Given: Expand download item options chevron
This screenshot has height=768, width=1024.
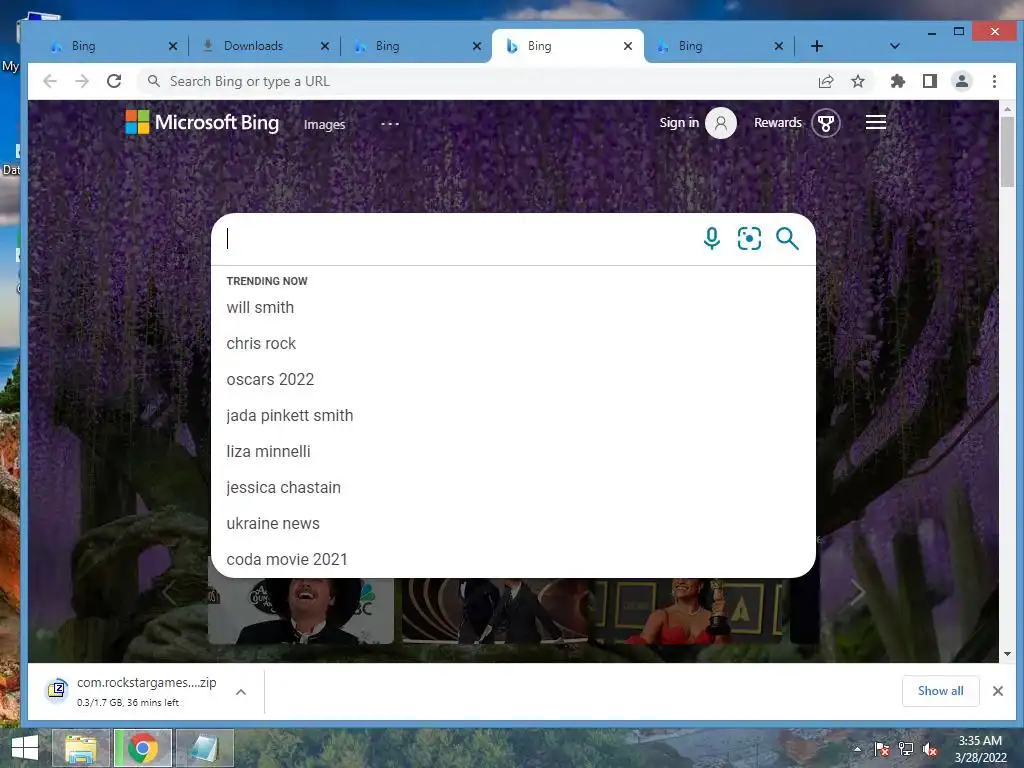Looking at the screenshot, I should 240,692.
